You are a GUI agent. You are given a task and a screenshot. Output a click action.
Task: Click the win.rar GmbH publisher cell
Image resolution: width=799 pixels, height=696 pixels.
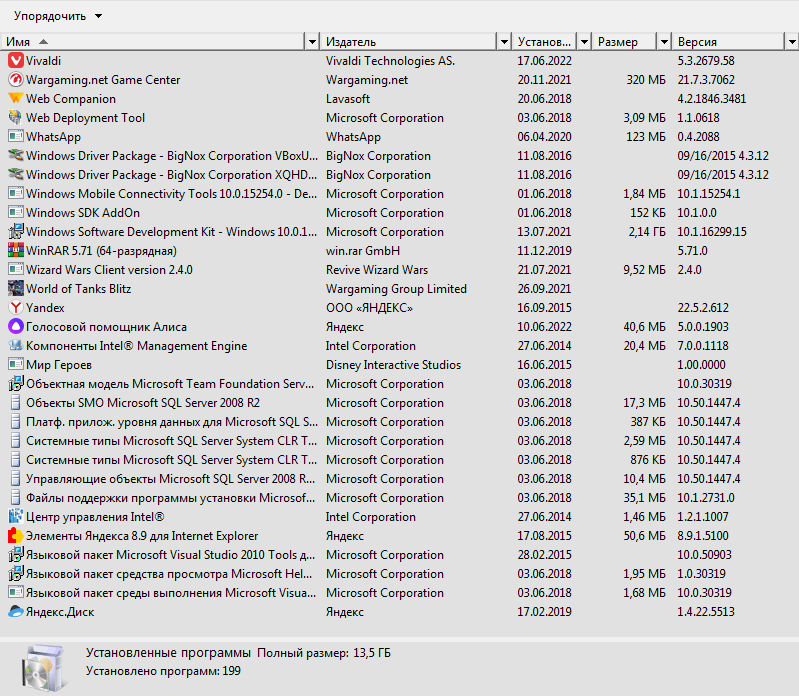click(363, 251)
